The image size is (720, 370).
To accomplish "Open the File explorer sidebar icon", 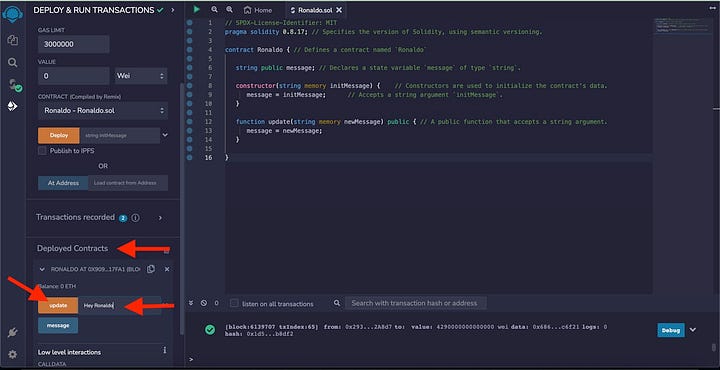I will [x=13, y=40].
